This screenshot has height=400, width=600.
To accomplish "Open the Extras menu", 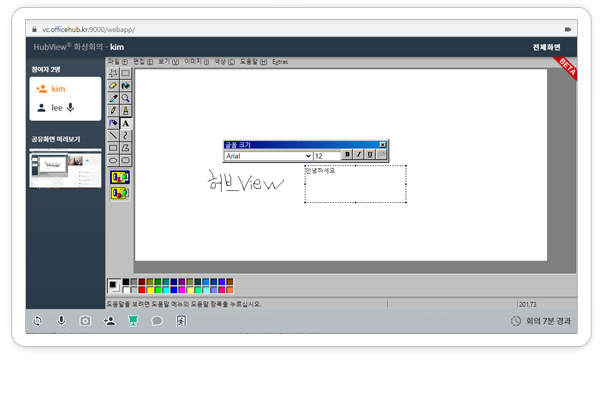I will tap(280, 62).
